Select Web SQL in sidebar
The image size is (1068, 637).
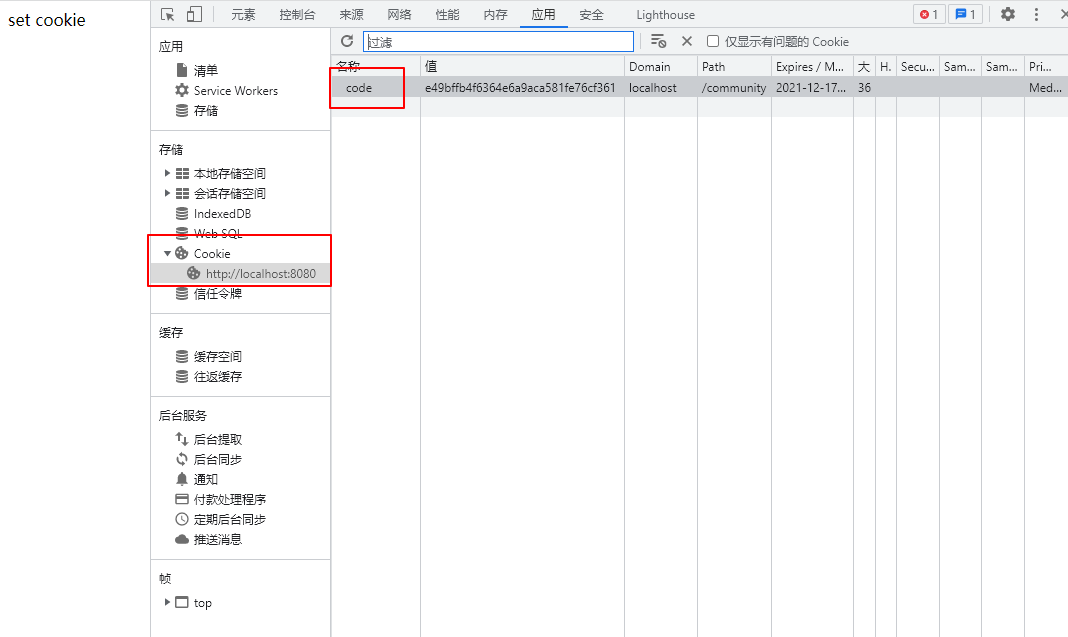click(x=218, y=233)
